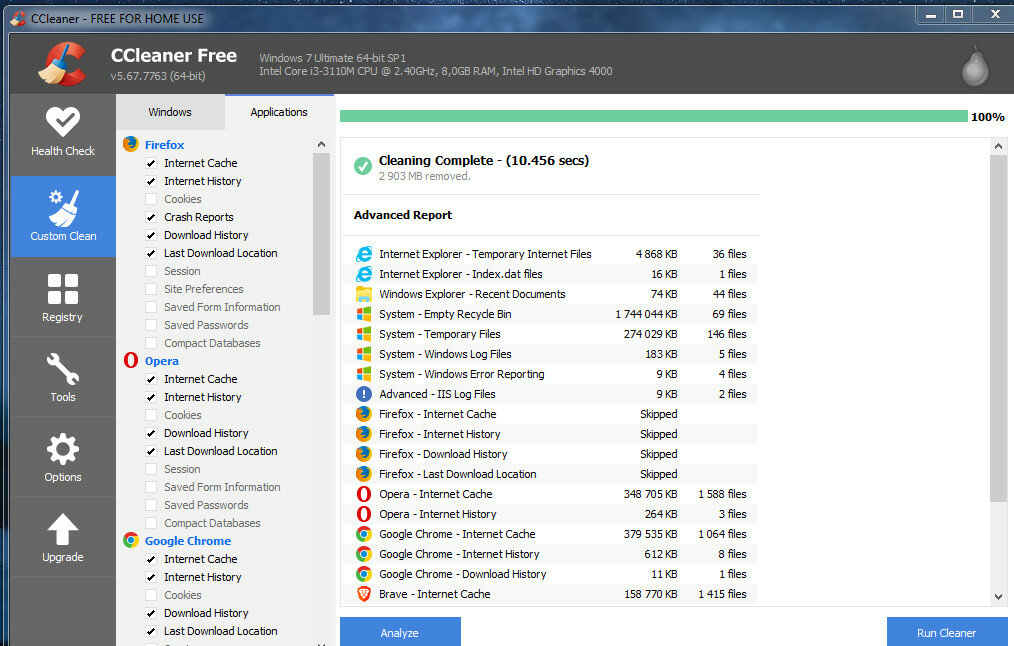
Task: Uncheck Opera Internet Cache
Action: pyautogui.click(x=151, y=379)
